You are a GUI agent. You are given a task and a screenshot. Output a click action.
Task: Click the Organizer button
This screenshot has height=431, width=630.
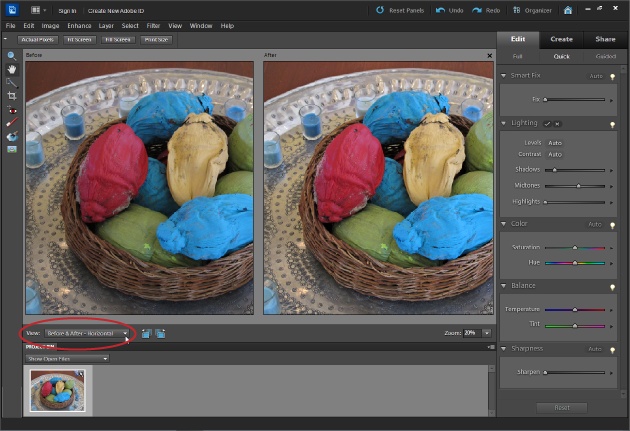pos(533,10)
